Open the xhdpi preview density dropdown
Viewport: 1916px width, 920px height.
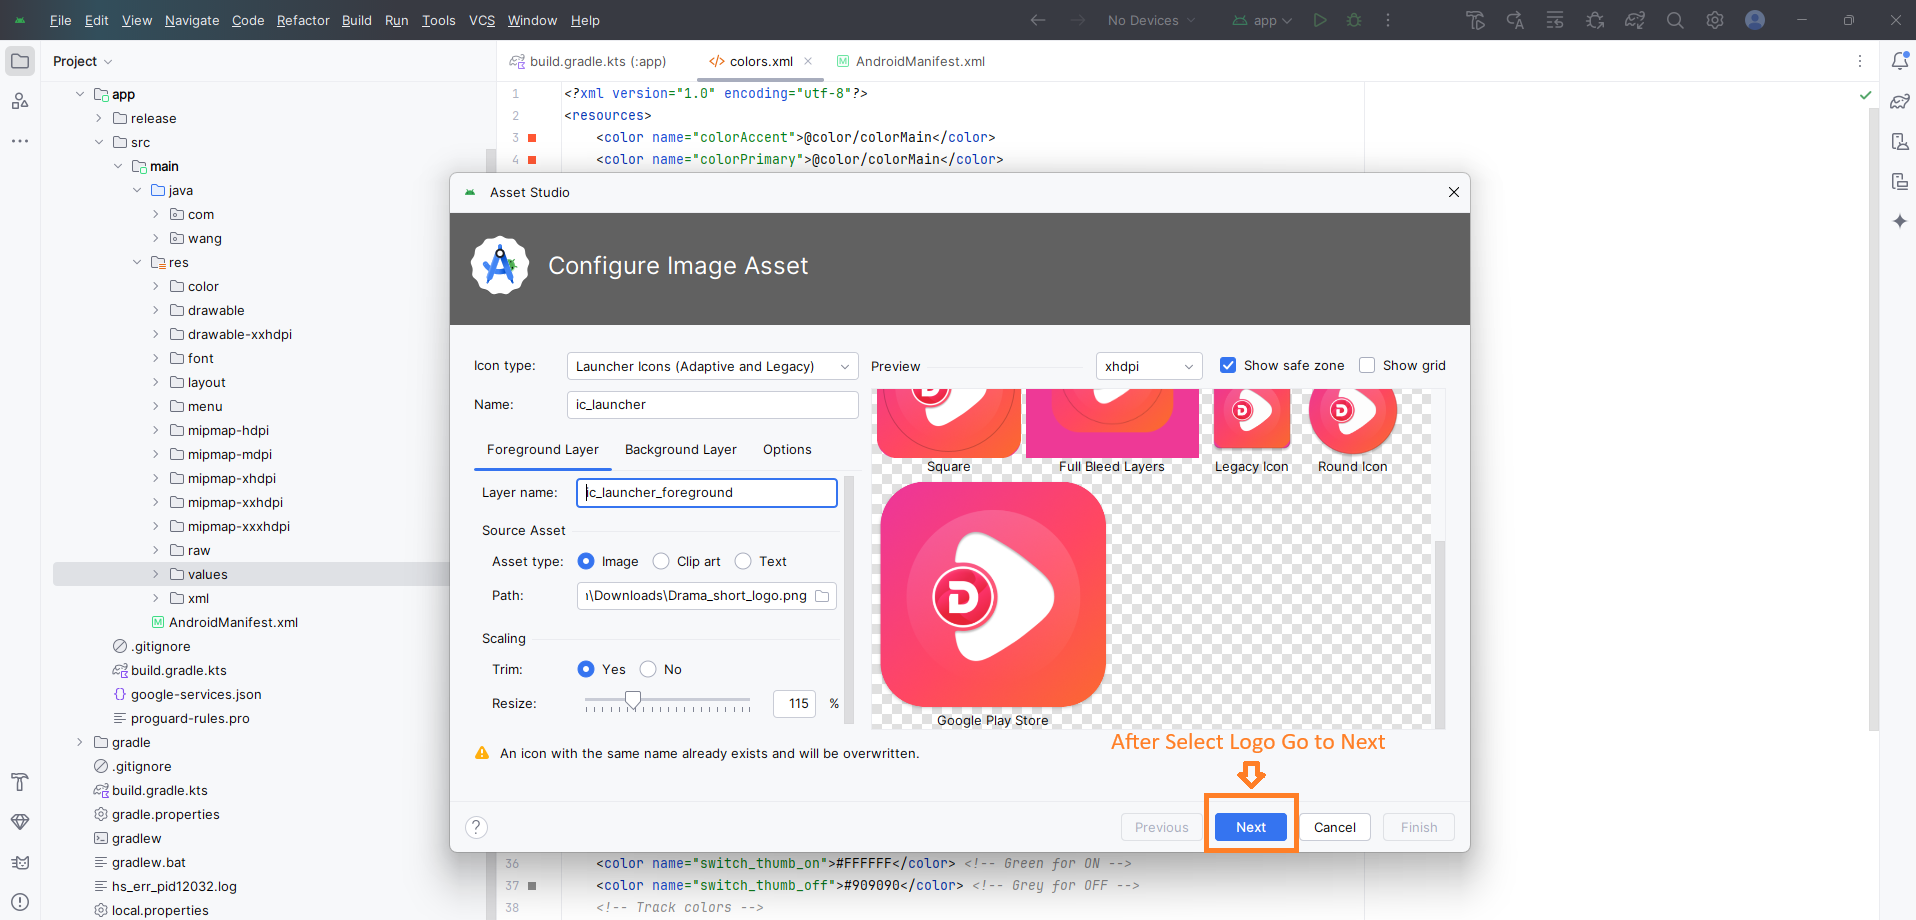(1149, 366)
